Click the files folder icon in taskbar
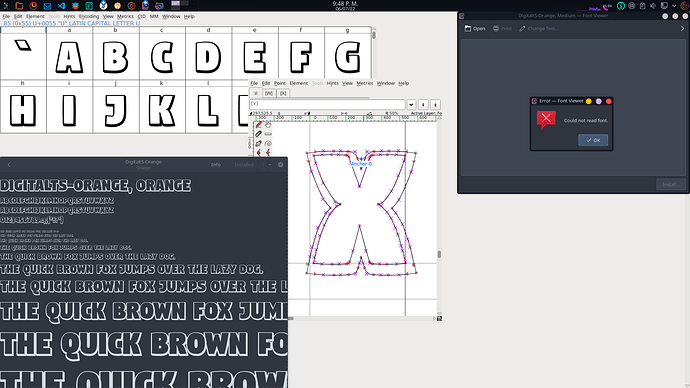Image resolution: width=690 pixels, height=388 pixels. (x=19, y=6)
